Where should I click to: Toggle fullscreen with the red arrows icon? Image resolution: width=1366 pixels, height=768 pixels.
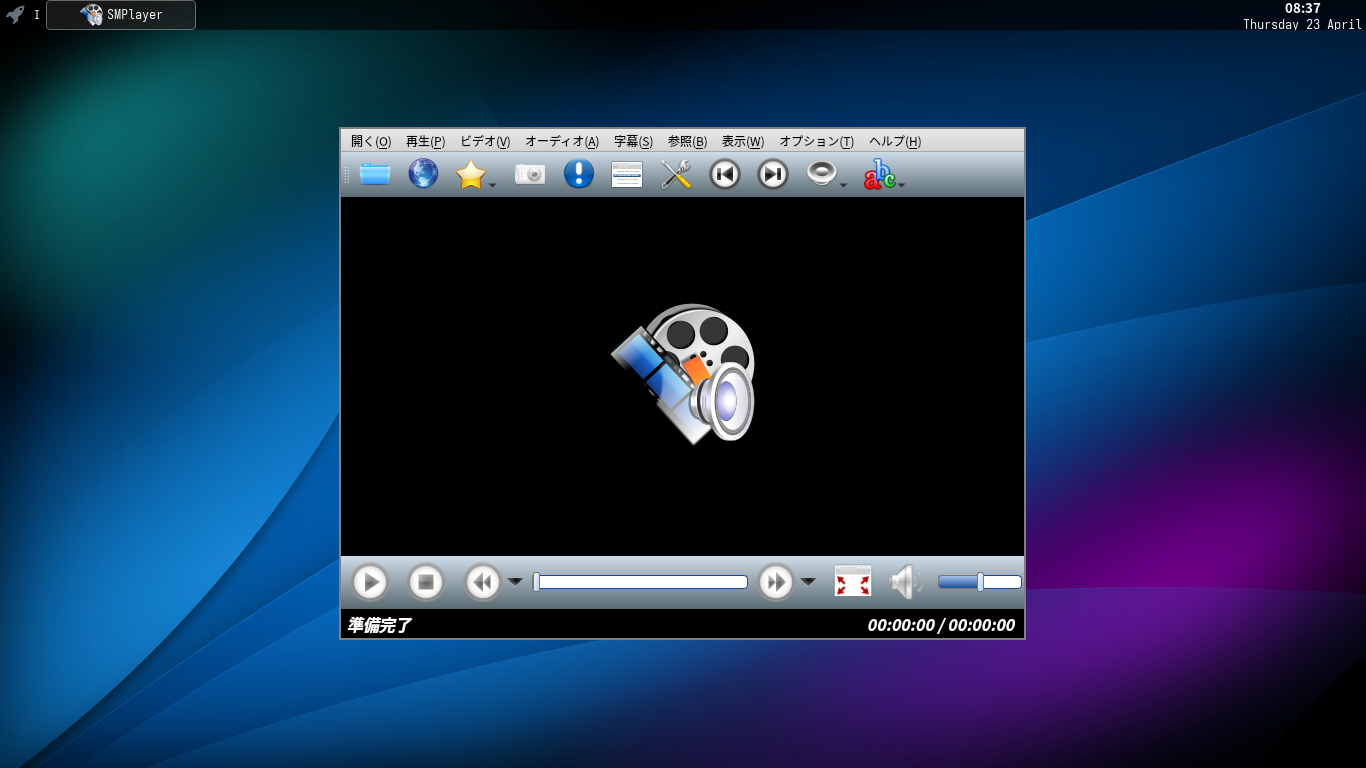coord(853,582)
